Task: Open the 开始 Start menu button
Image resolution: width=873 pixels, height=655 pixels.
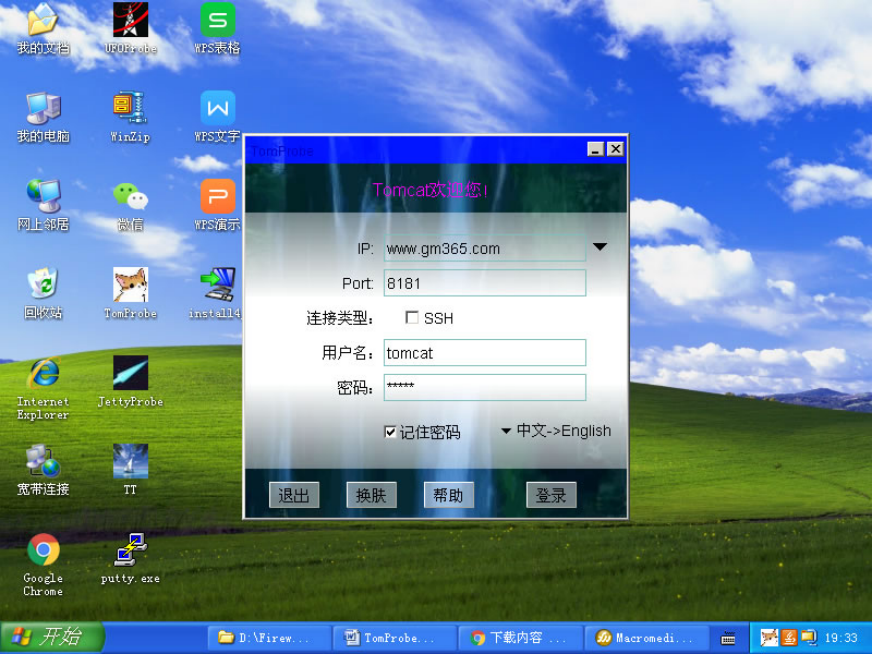Action: coord(52,638)
